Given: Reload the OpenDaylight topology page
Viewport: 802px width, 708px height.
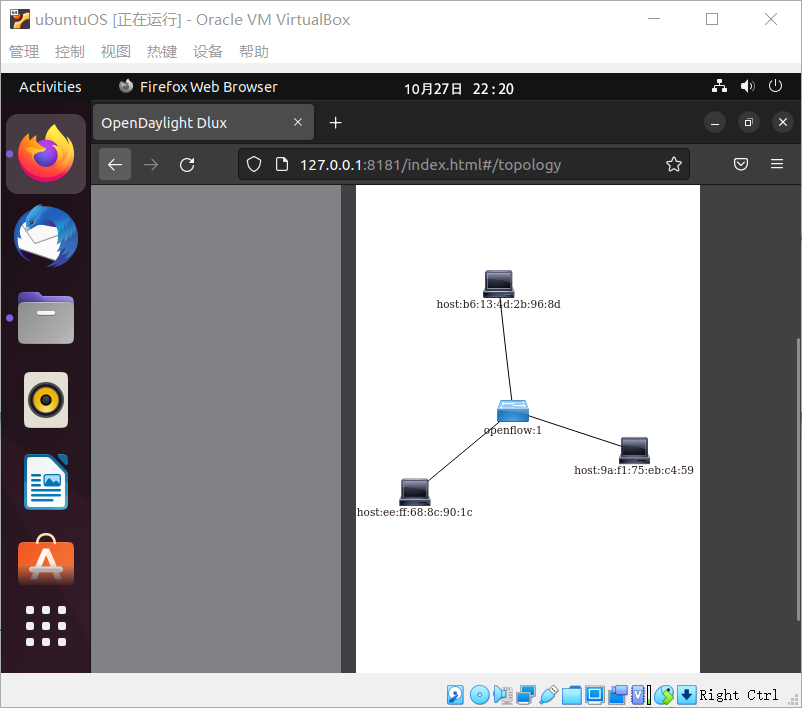Looking at the screenshot, I should pos(187,164).
